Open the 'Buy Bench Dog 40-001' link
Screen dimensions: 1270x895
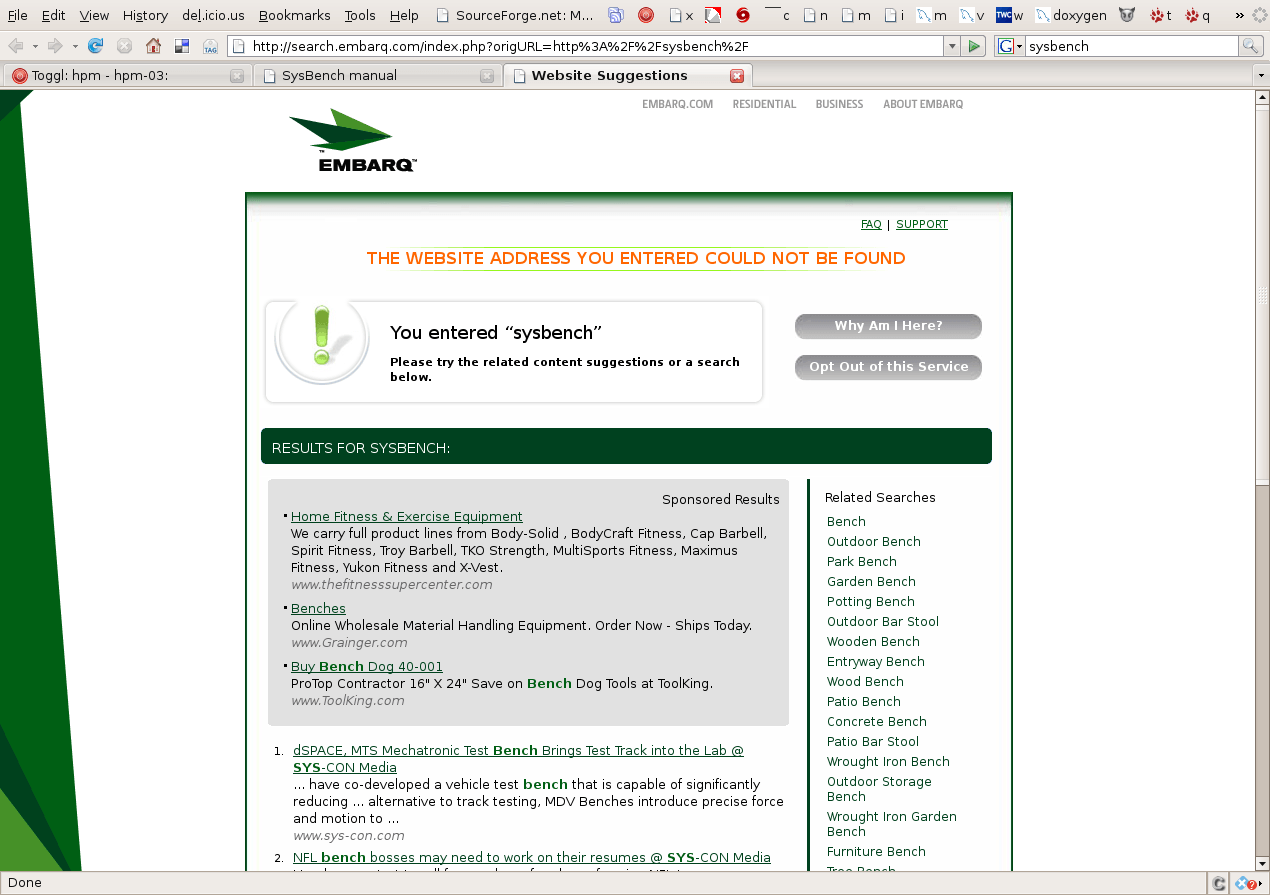(367, 667)
